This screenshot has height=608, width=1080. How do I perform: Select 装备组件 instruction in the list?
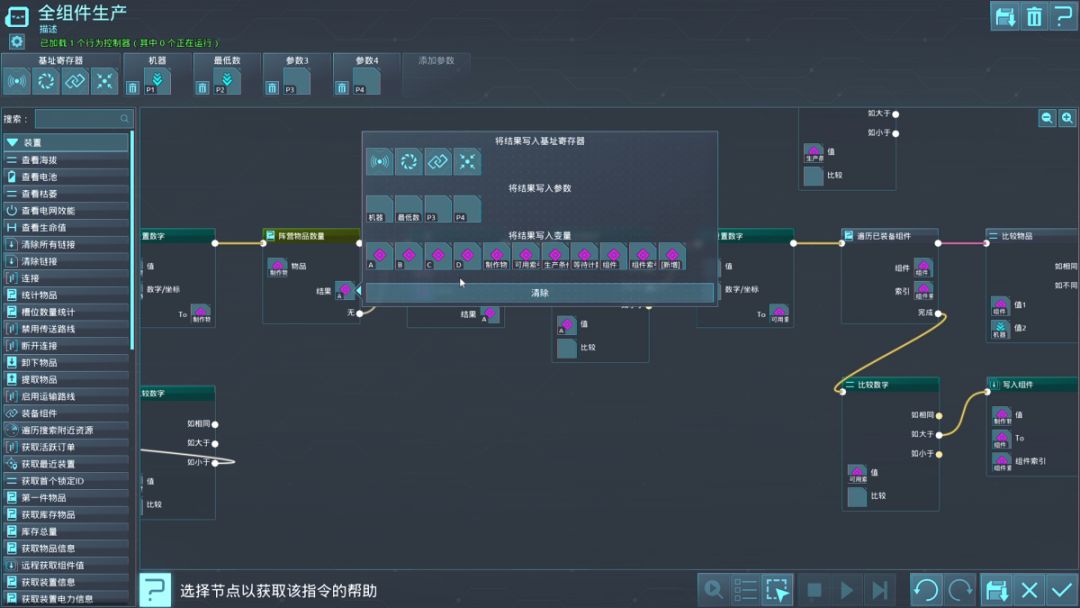[x=66, y=413]
